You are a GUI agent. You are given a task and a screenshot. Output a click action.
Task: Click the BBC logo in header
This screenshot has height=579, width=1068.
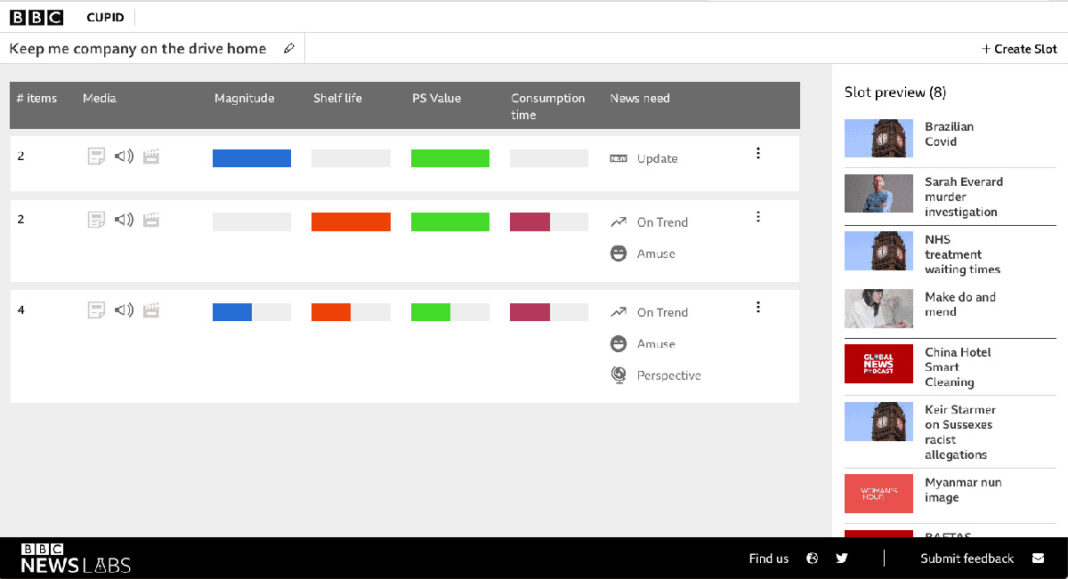pos(36,17)
